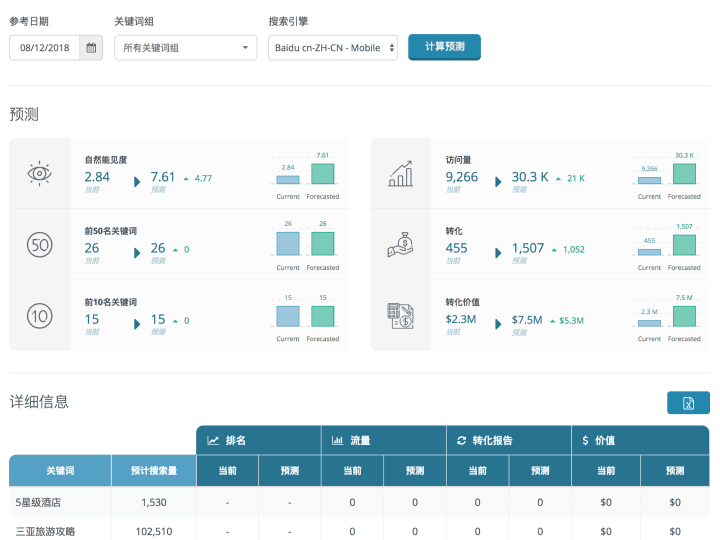
Task: Click the forecasted visits value 30.3 K
Action: point(530,177)
